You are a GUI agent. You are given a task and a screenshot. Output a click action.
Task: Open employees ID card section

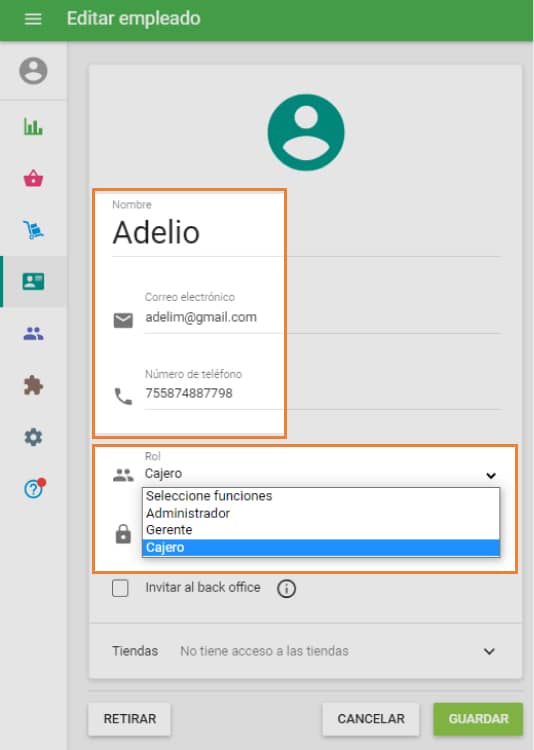(33, 281)
